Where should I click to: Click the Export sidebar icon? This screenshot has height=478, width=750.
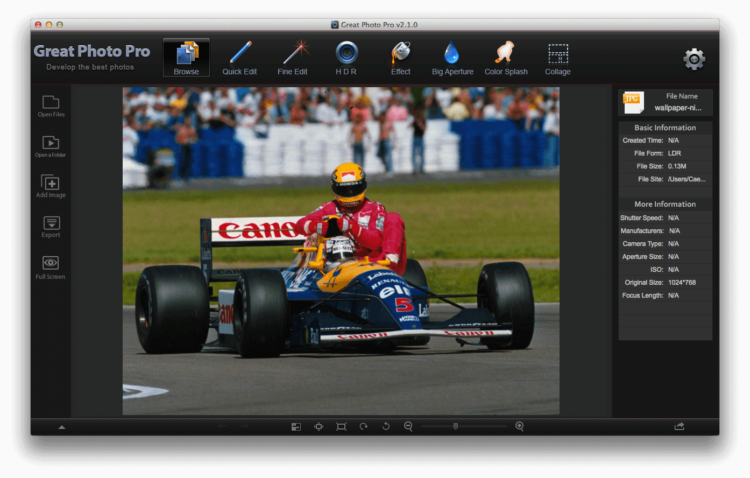click(51, 226)
